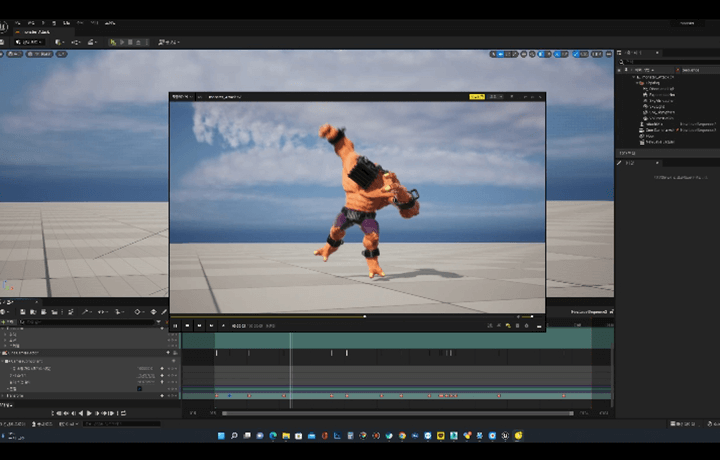
Task: Open the Sequencer globe dropdown in its toolbar
Action: click(4, 312)
